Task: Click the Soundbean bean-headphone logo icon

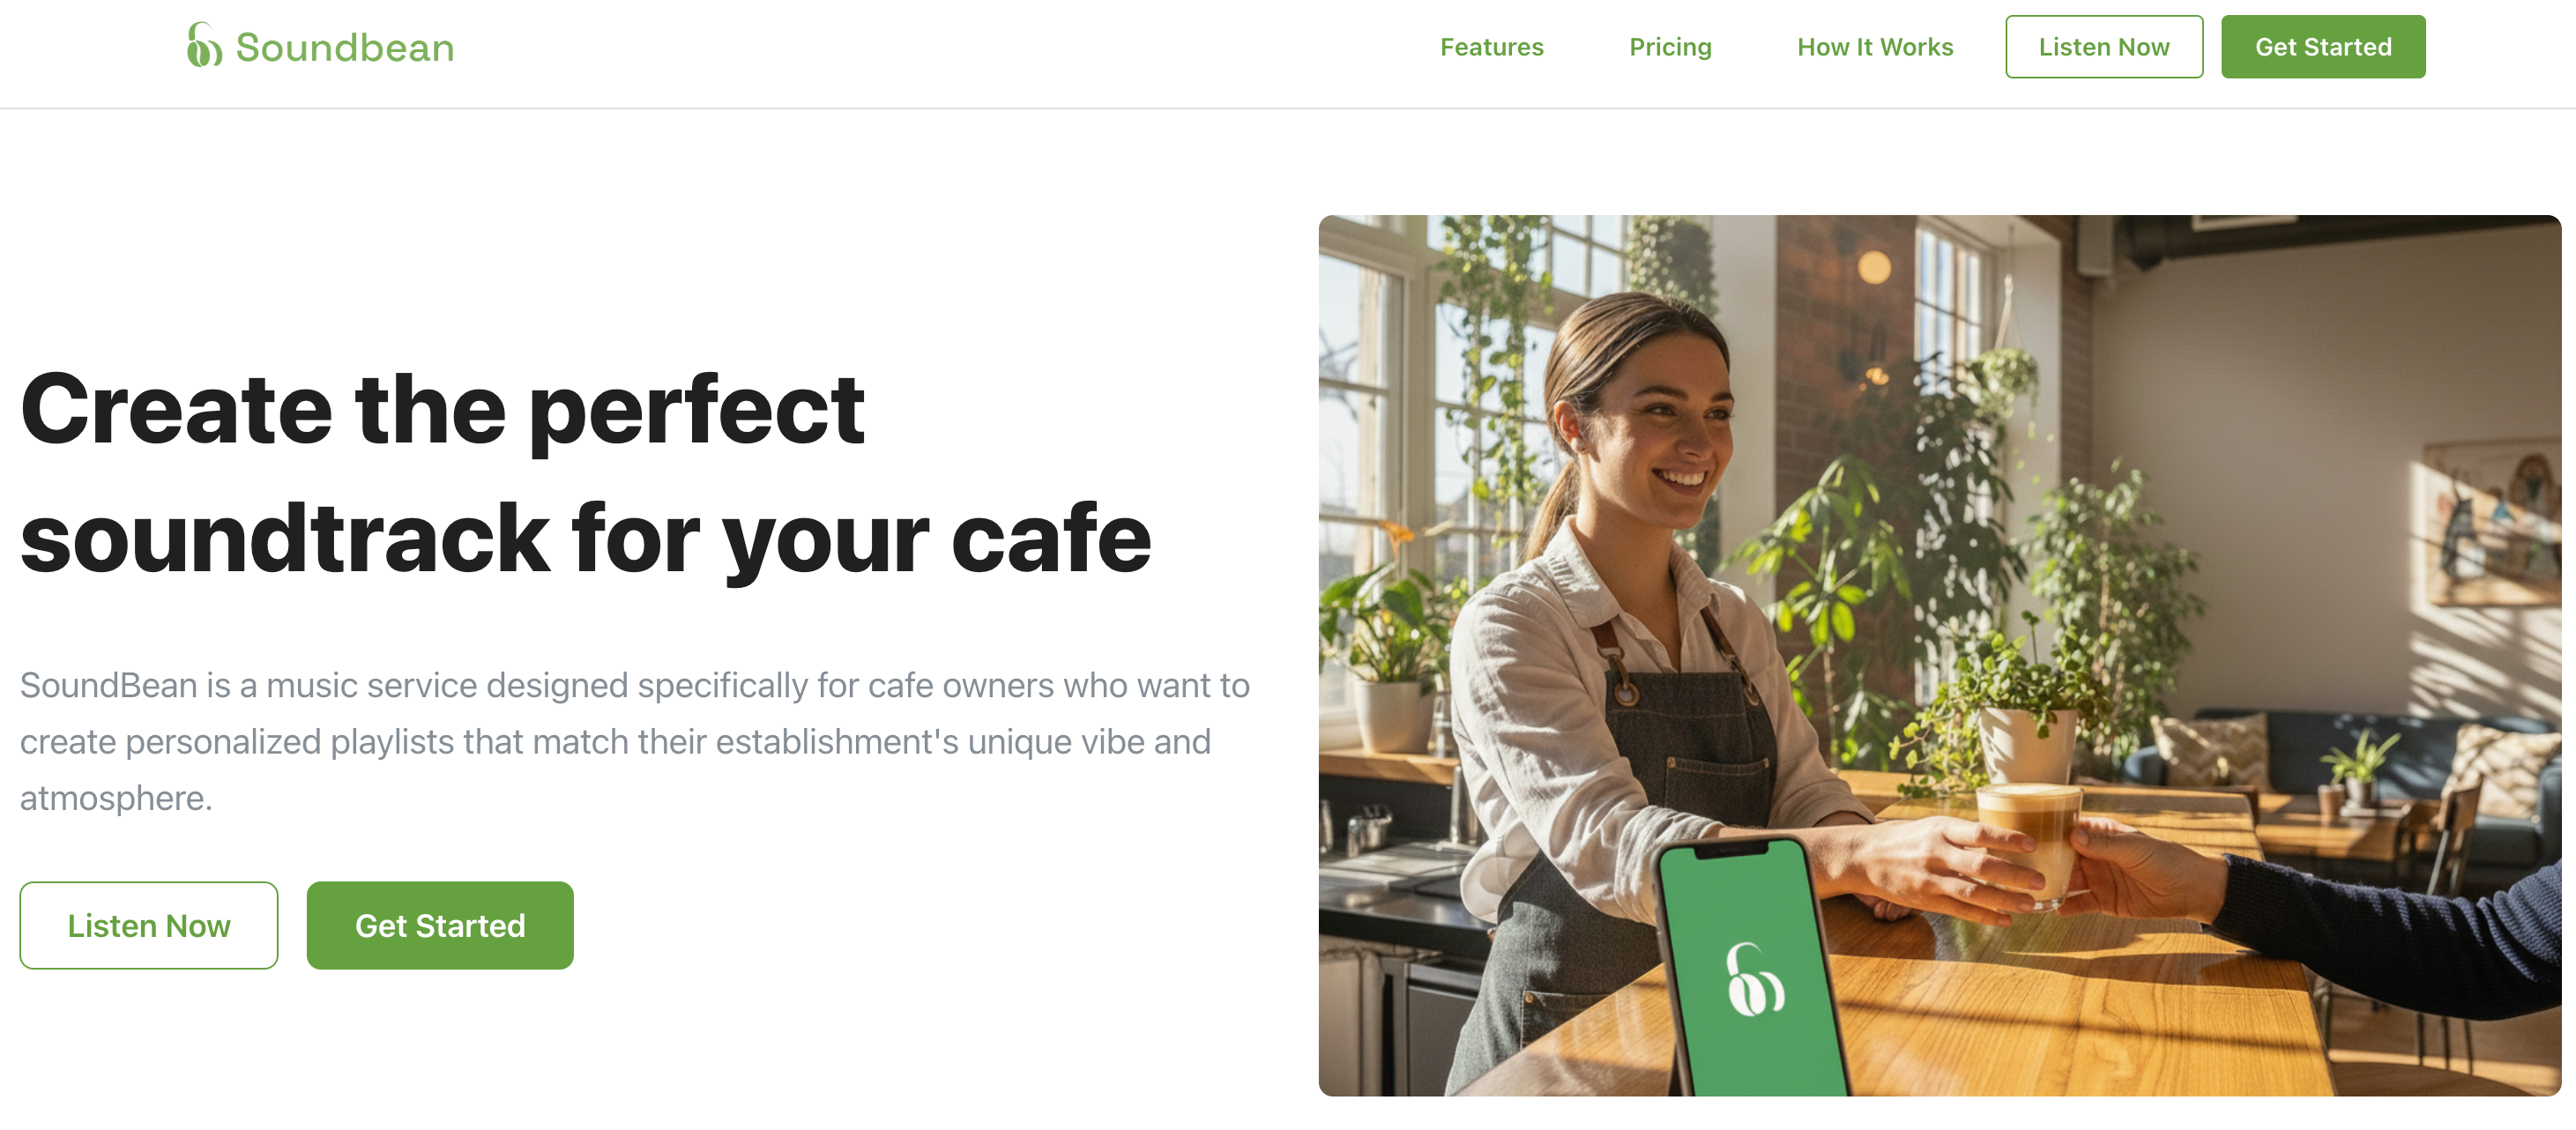Action: pyautogui.click(x=204, y=45)
